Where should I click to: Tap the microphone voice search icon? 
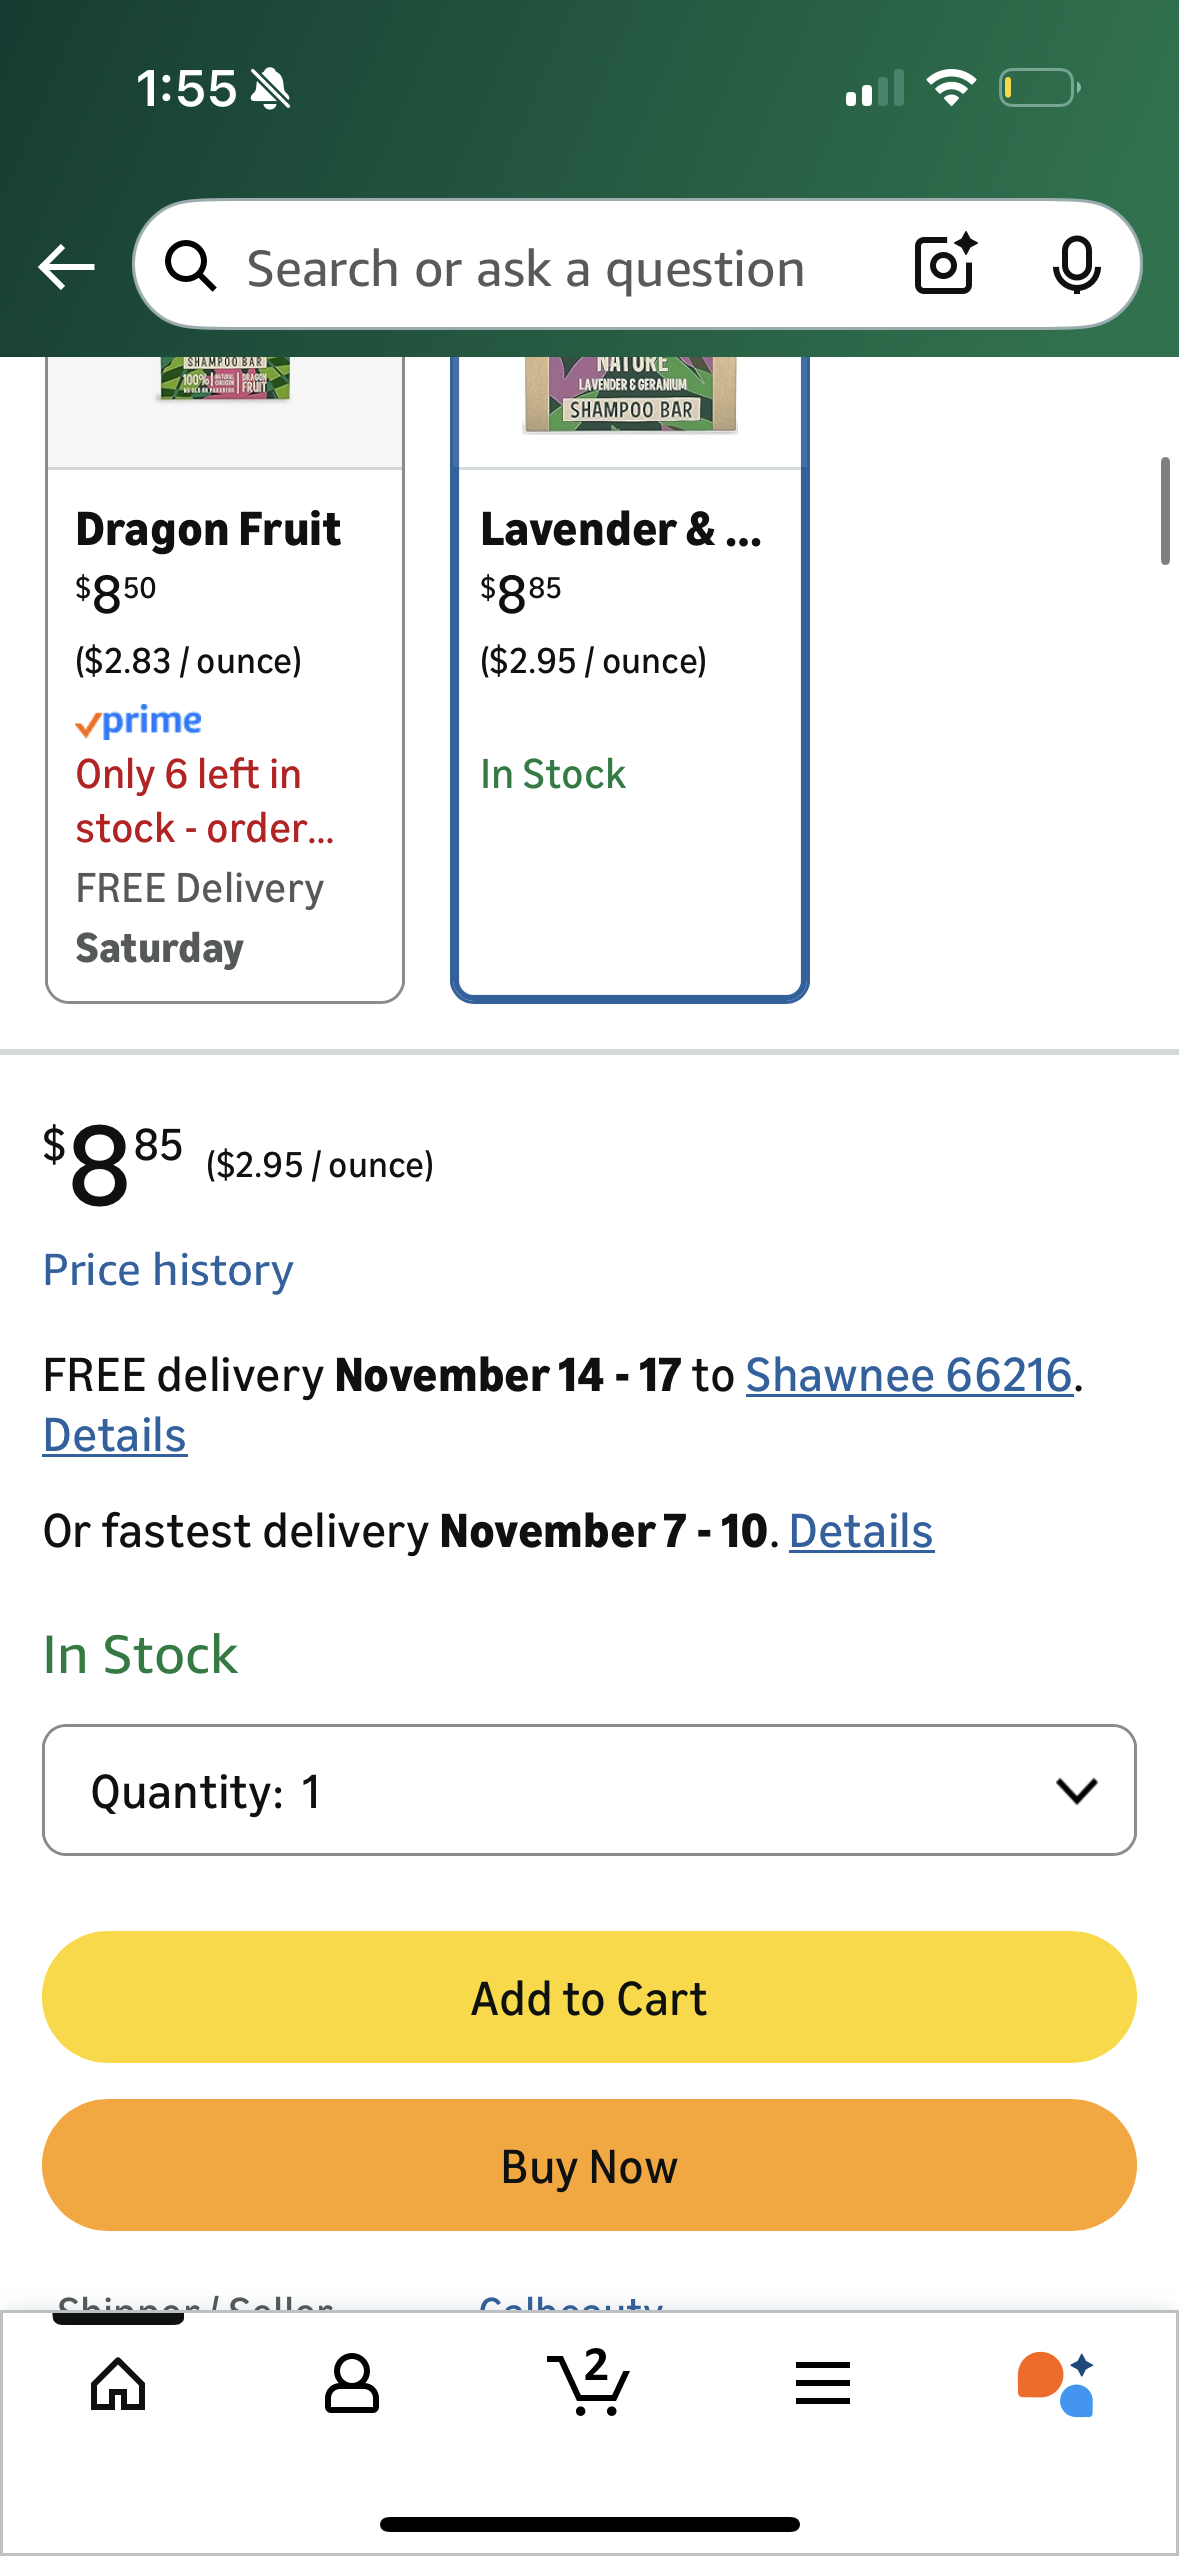pos(1076,265)
